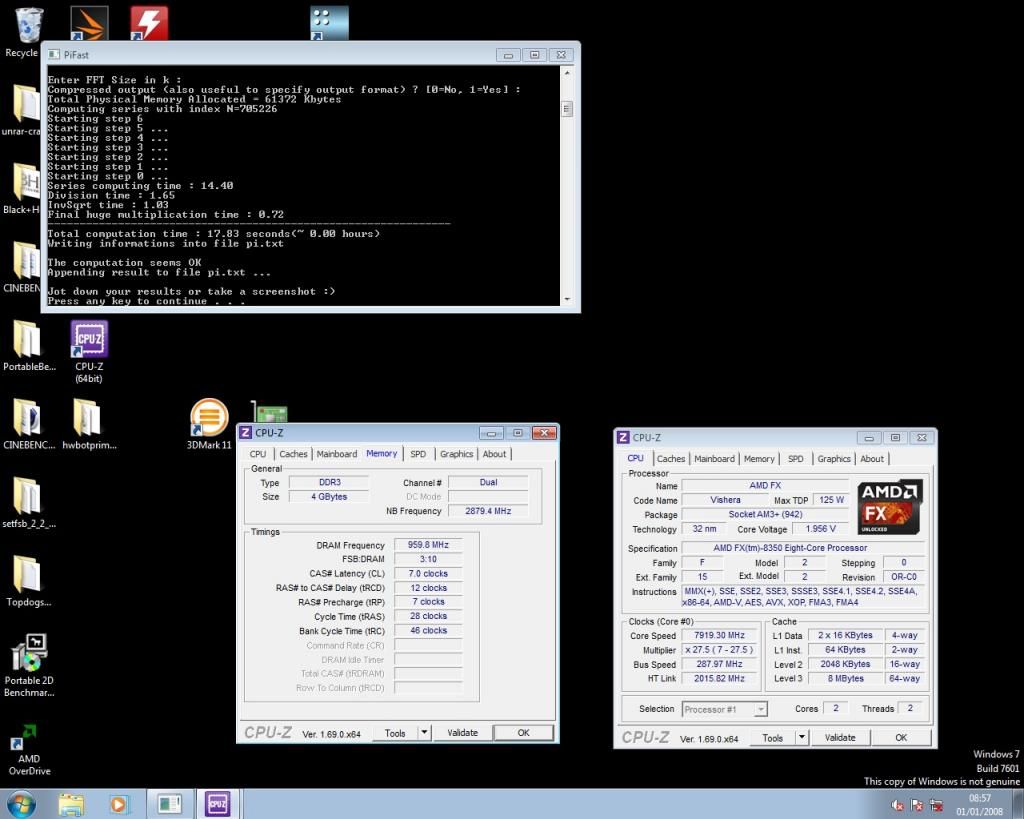
Task: Click the muted volume tray icon
Action: tap(898, 805)
